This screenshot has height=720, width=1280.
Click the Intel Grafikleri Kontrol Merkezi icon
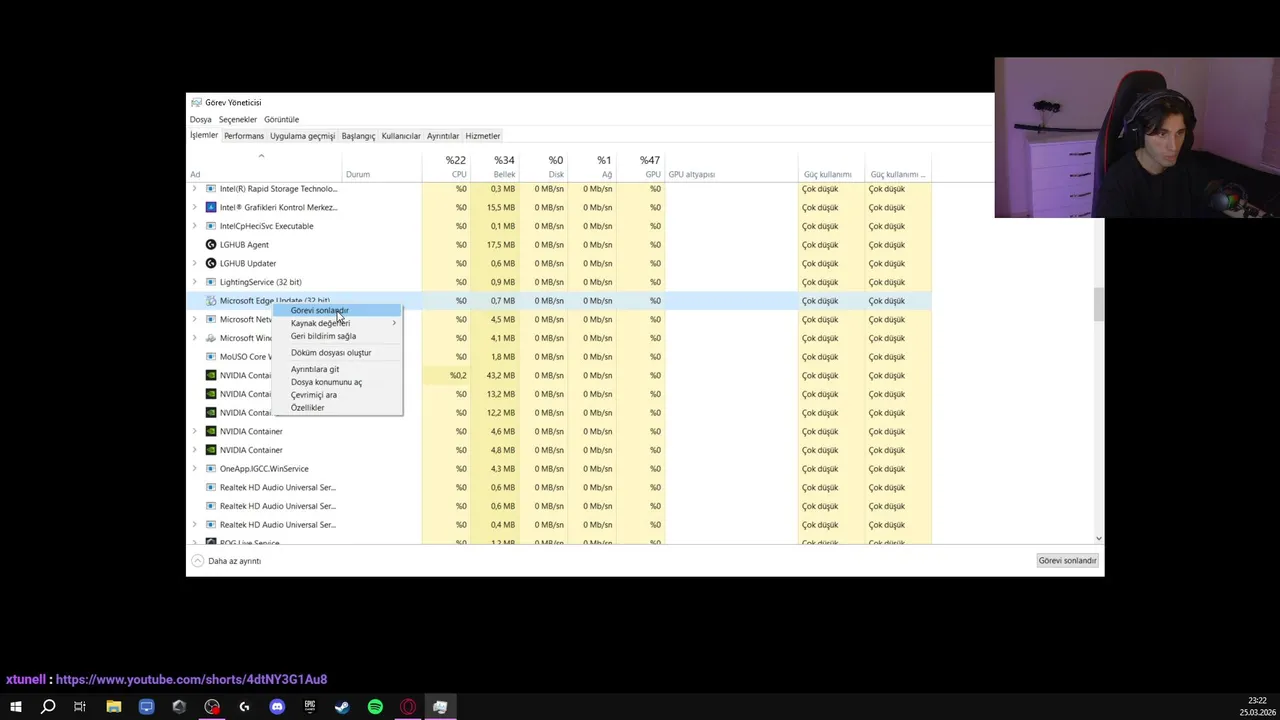click(210, 207)
